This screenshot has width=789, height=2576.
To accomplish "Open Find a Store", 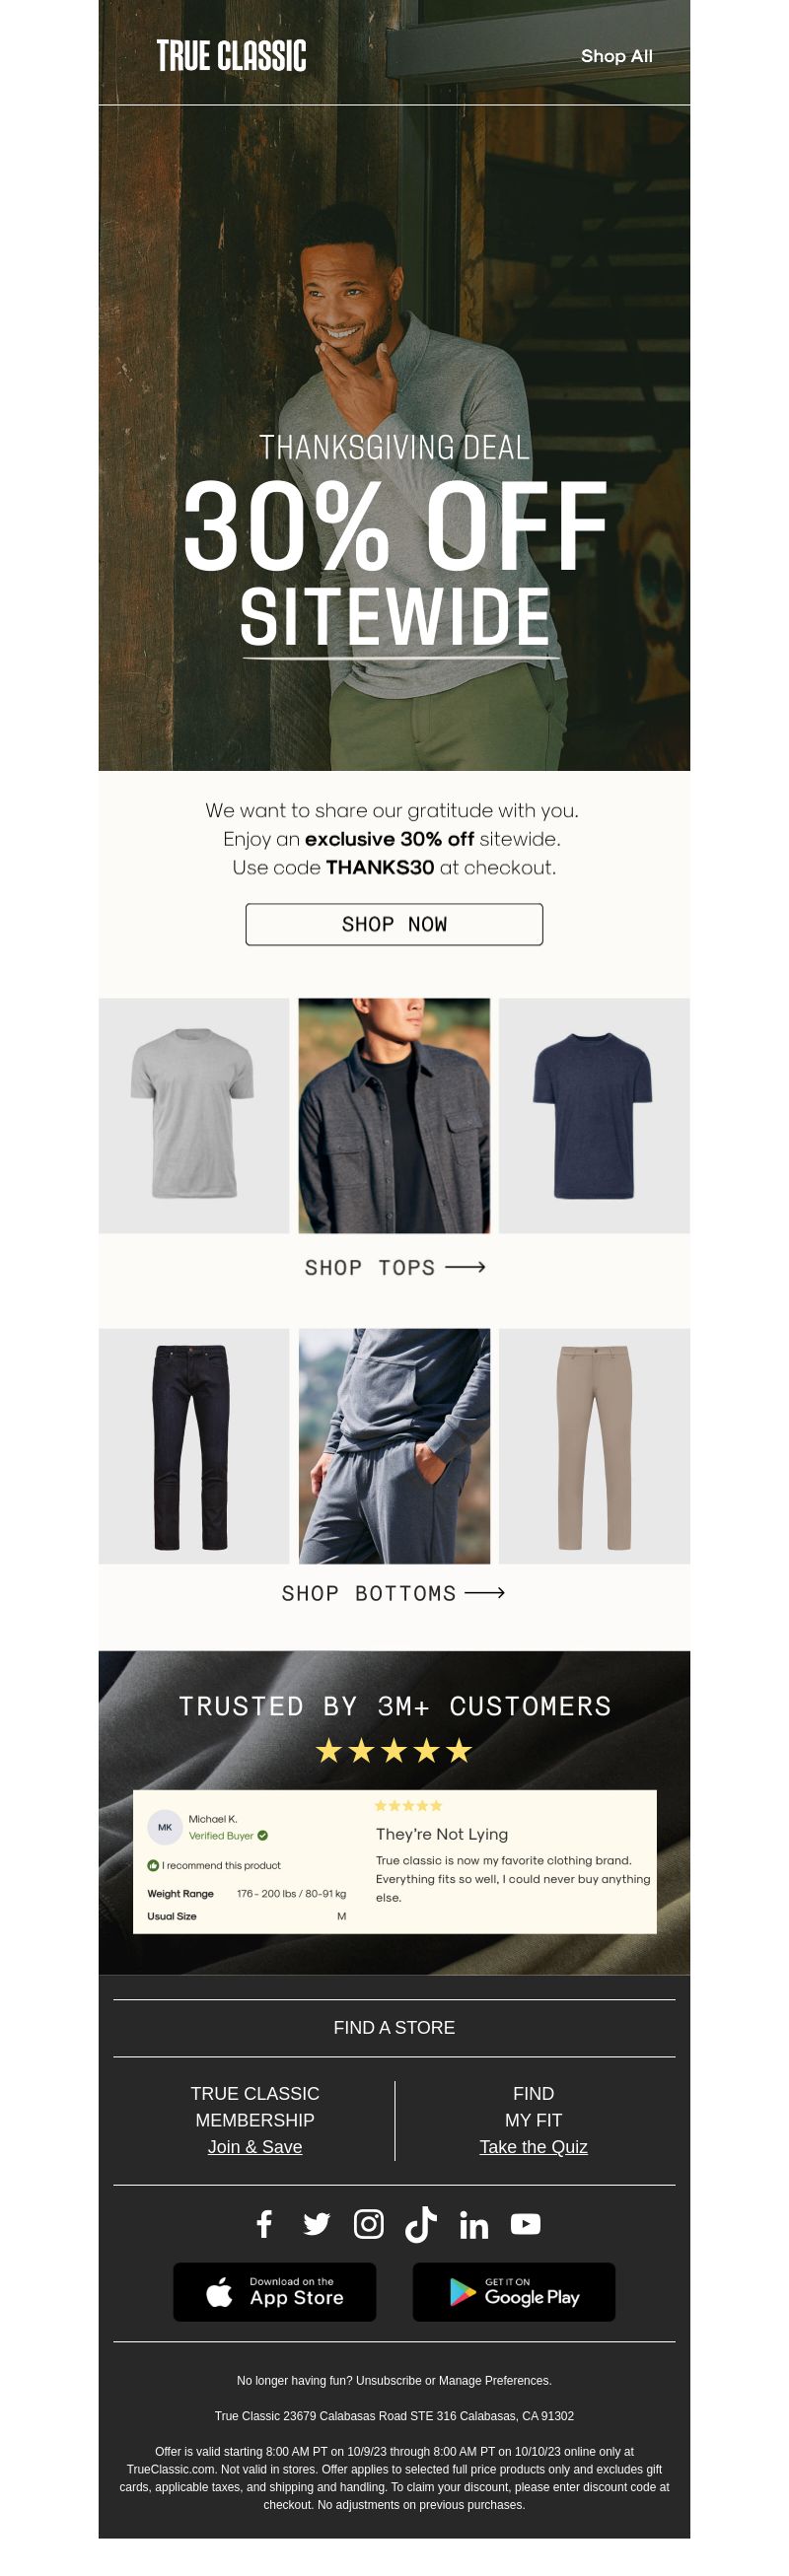I will 394,2027.
